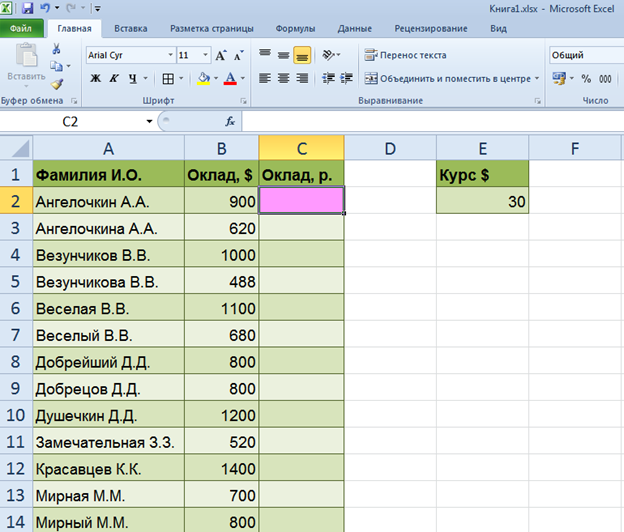
Task: Click the Файл button
Action: tap(21, 29)
